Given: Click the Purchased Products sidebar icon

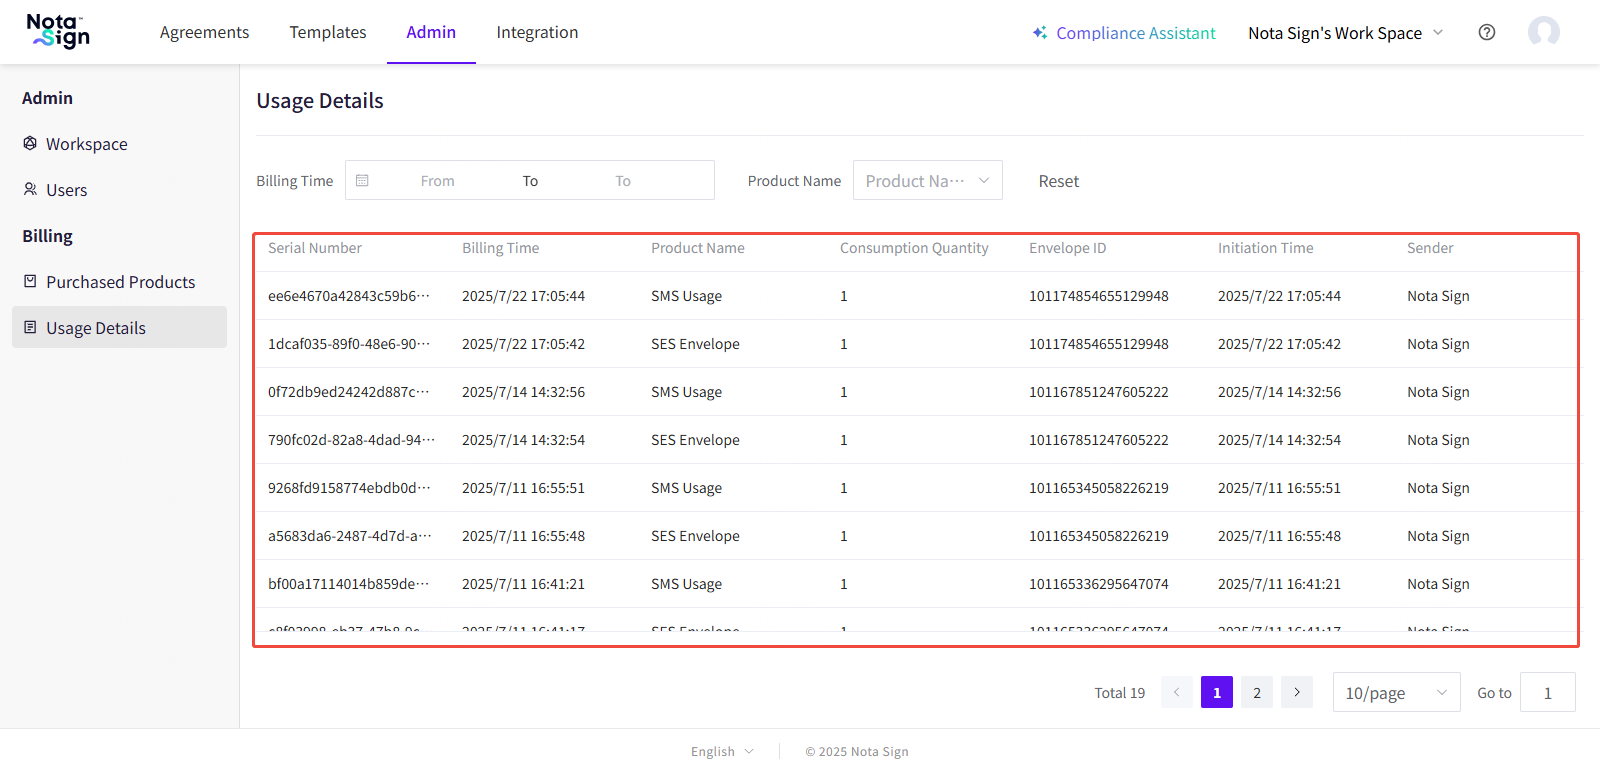Looking at the screenshot, I should click(x=30, y=281).
